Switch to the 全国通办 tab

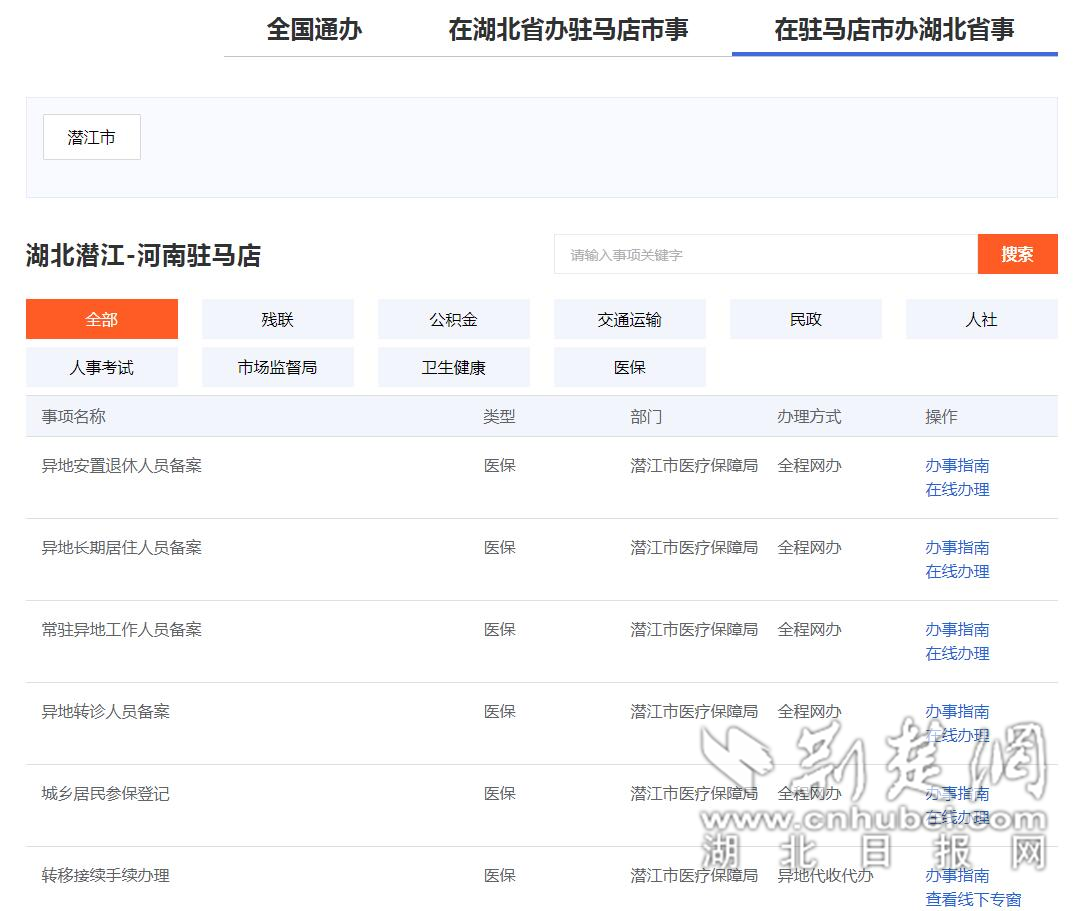314,30
